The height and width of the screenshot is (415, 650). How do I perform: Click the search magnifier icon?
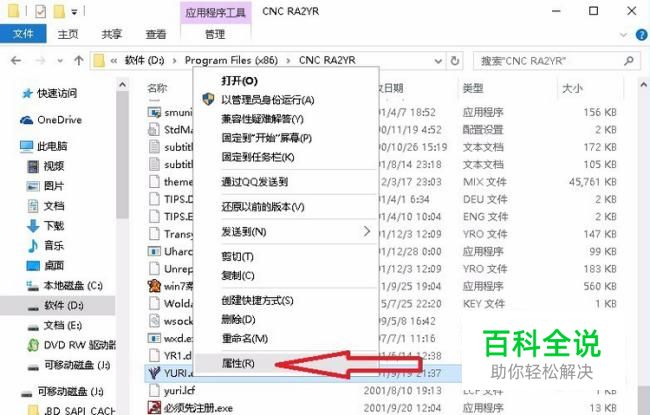point(629,61)
